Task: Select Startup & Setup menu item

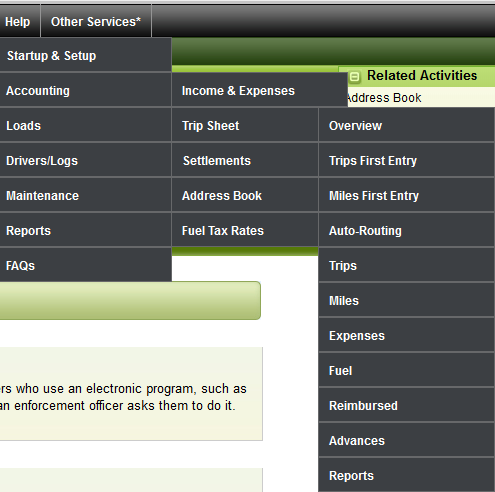Action: [x=86, y=55]
